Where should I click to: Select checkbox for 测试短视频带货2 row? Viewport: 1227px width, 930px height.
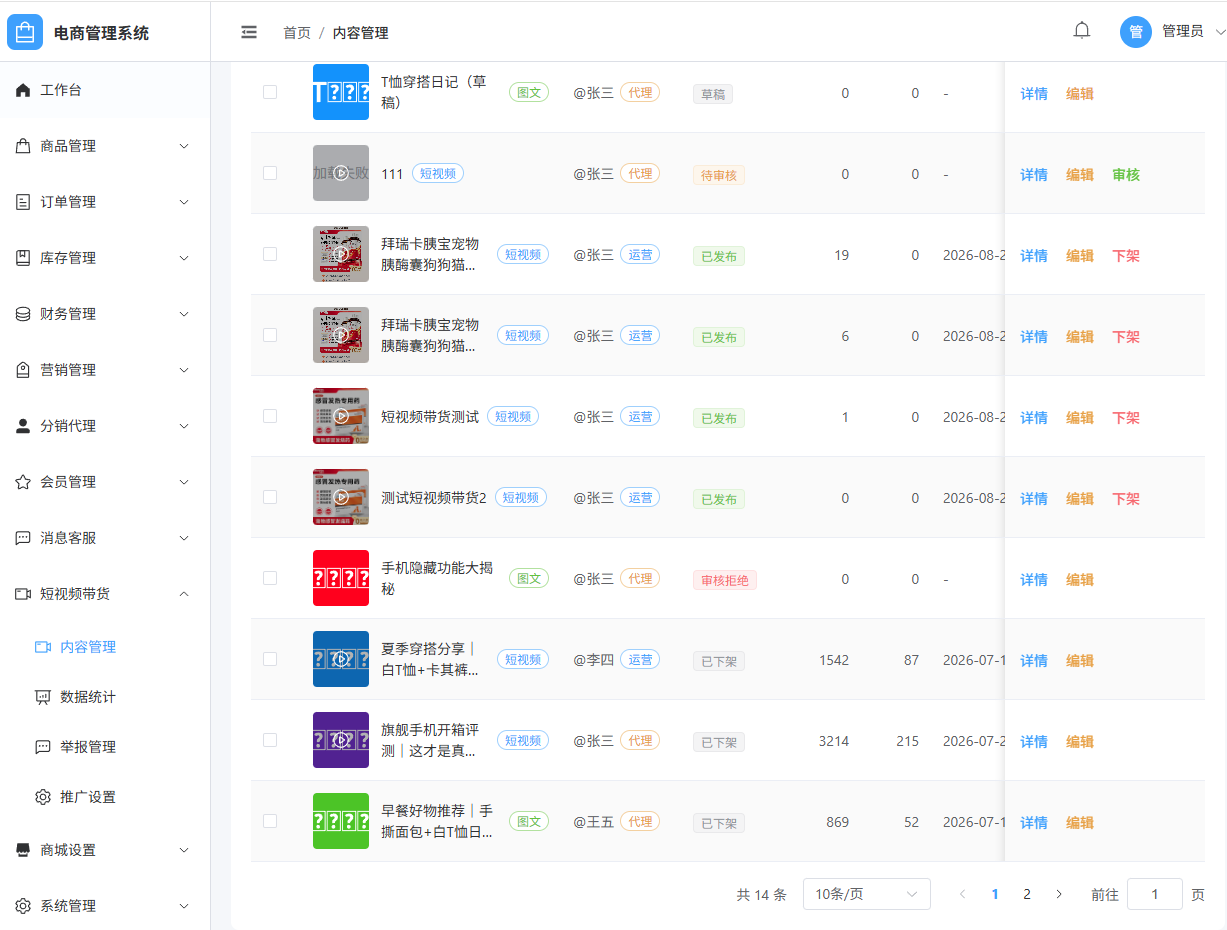[270, 497]
